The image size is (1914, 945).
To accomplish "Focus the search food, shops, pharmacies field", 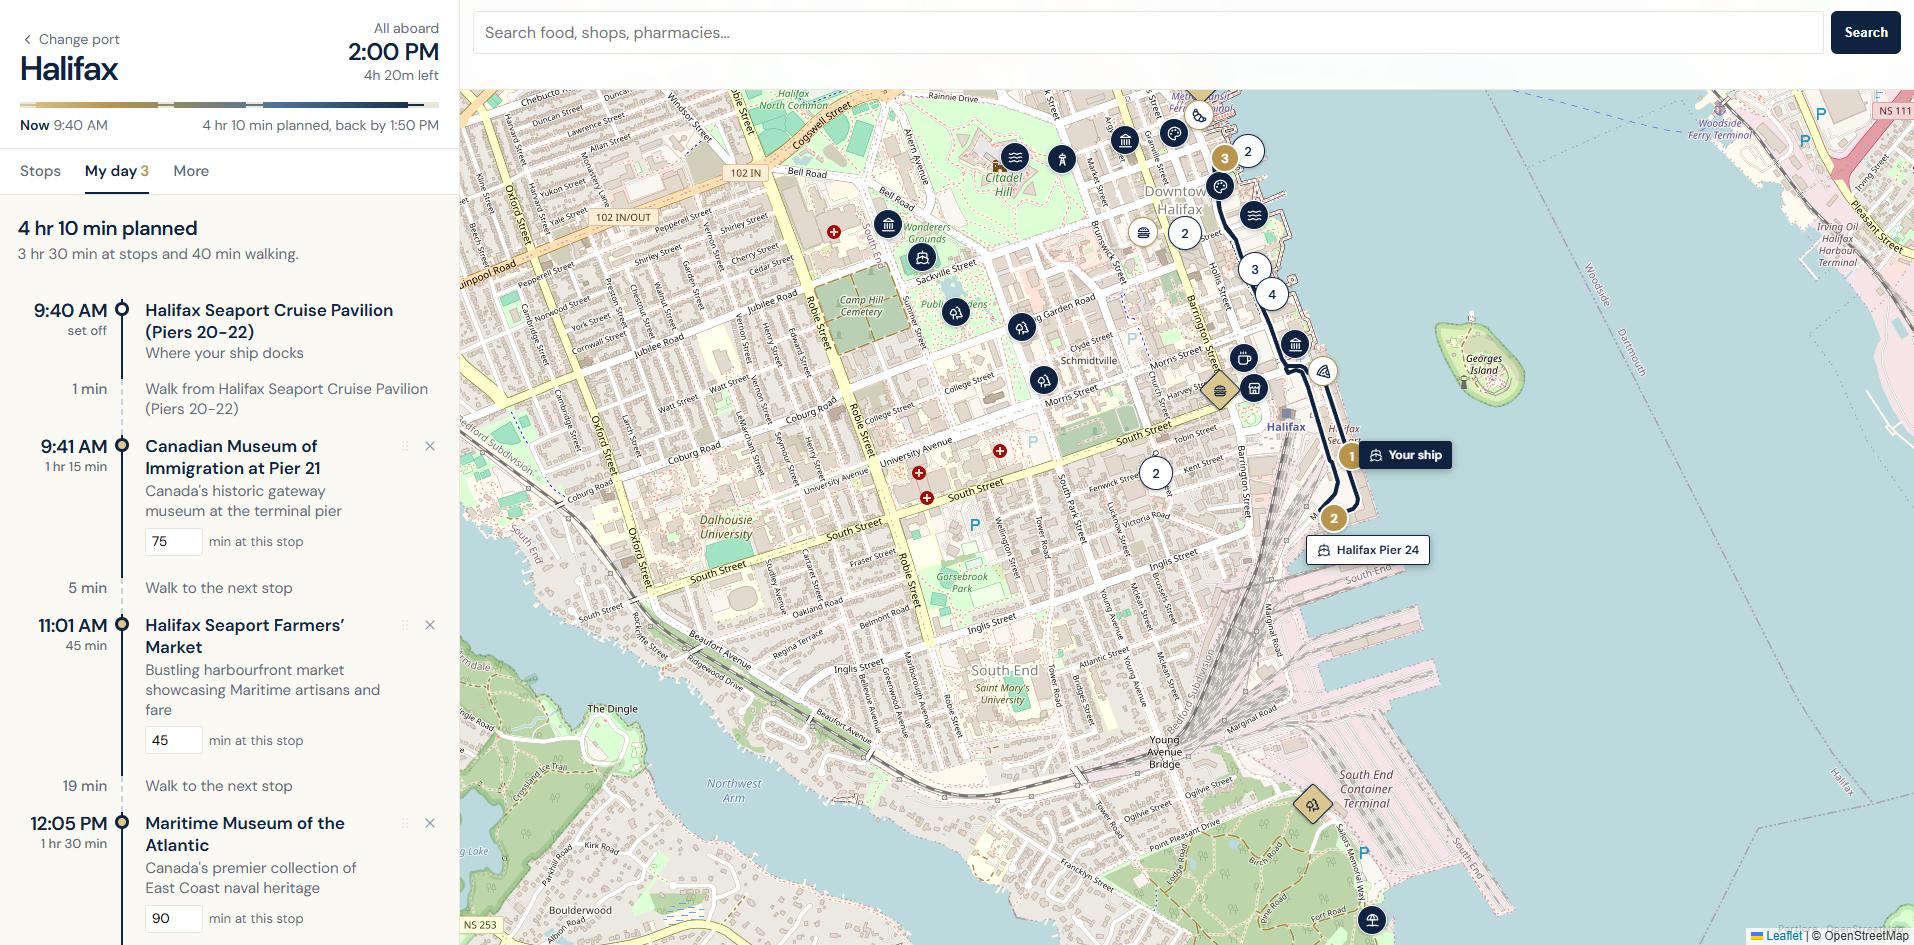I will click(1148, 32).
